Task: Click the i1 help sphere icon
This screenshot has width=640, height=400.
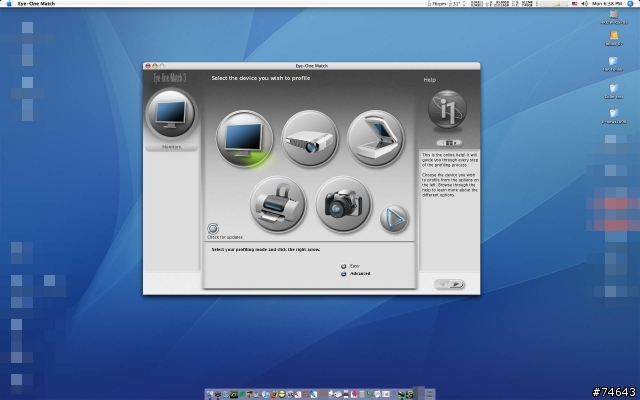Action: (x=447, y=109)
